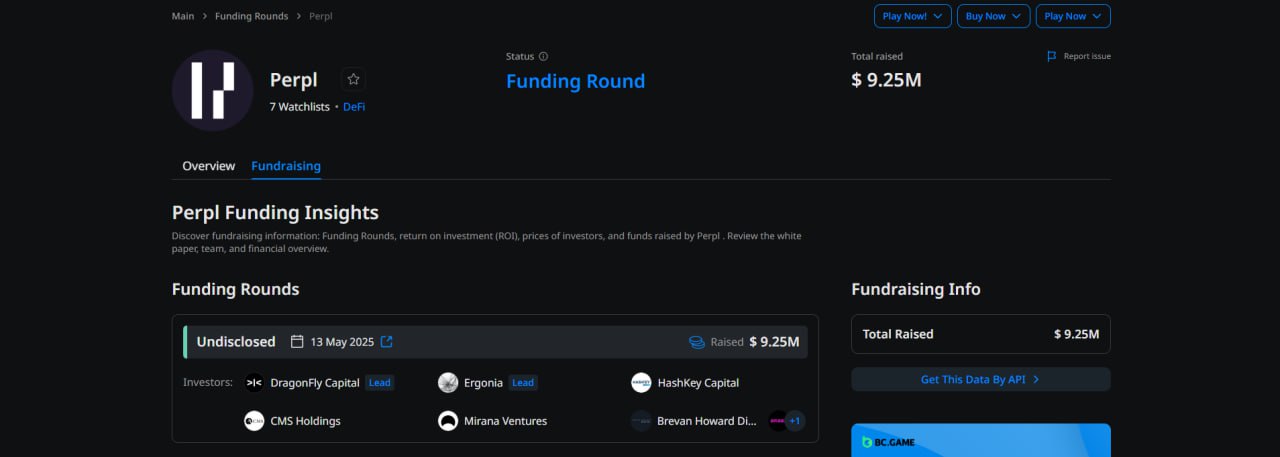This screenshot has height=457, width=1280.
Task: Open HashKey Capital investor name
Action: click(x=698, y=383)
